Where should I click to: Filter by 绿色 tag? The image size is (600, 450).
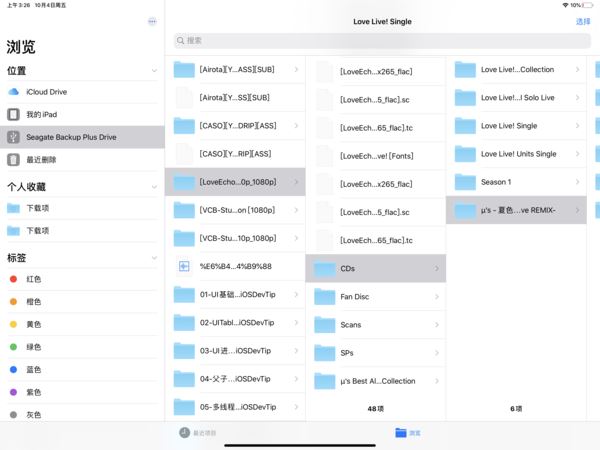tap(82, 347)
